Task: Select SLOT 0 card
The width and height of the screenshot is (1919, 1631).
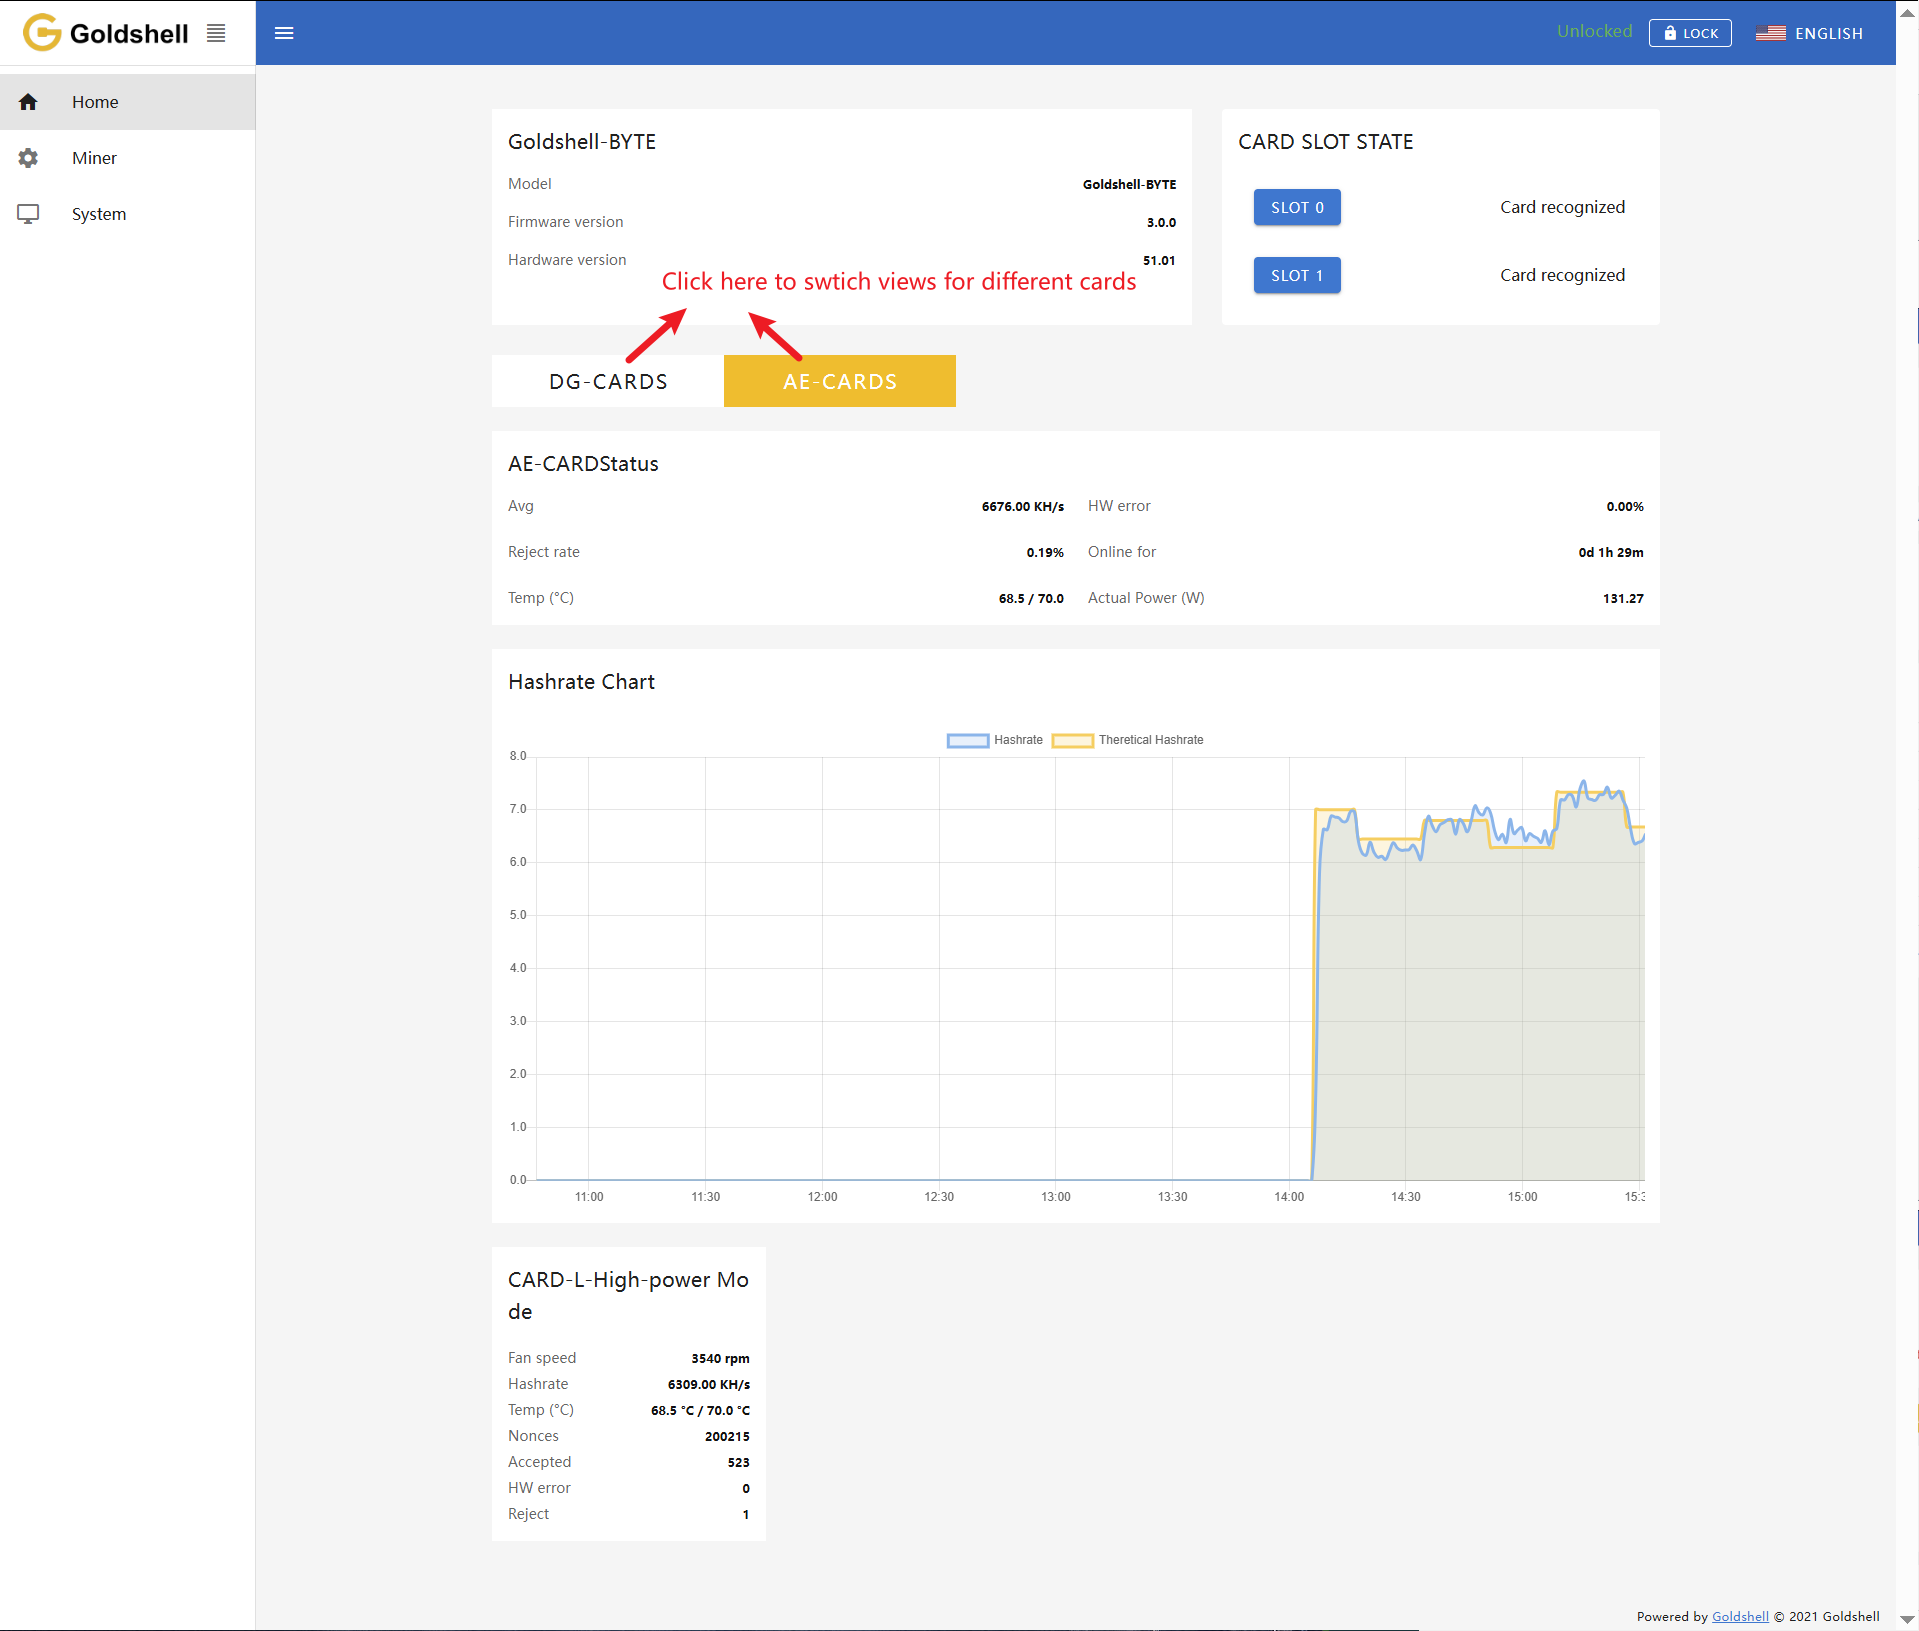Action: [x=1297, y=207]
